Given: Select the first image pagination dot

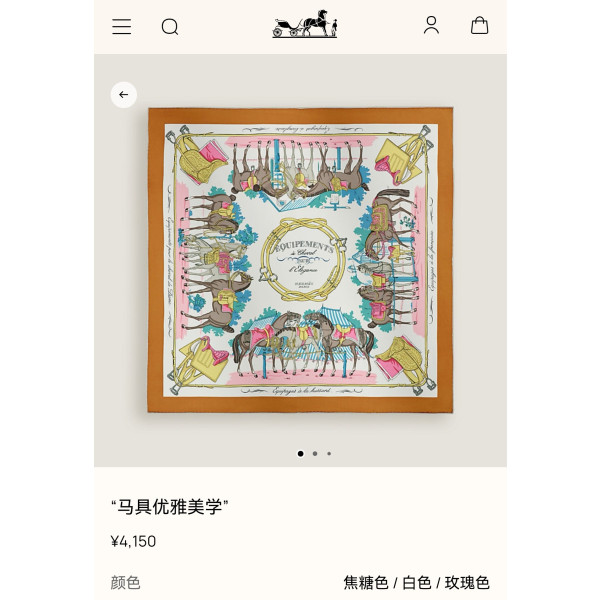Looking at the screenshot, I should click(300, 453).
